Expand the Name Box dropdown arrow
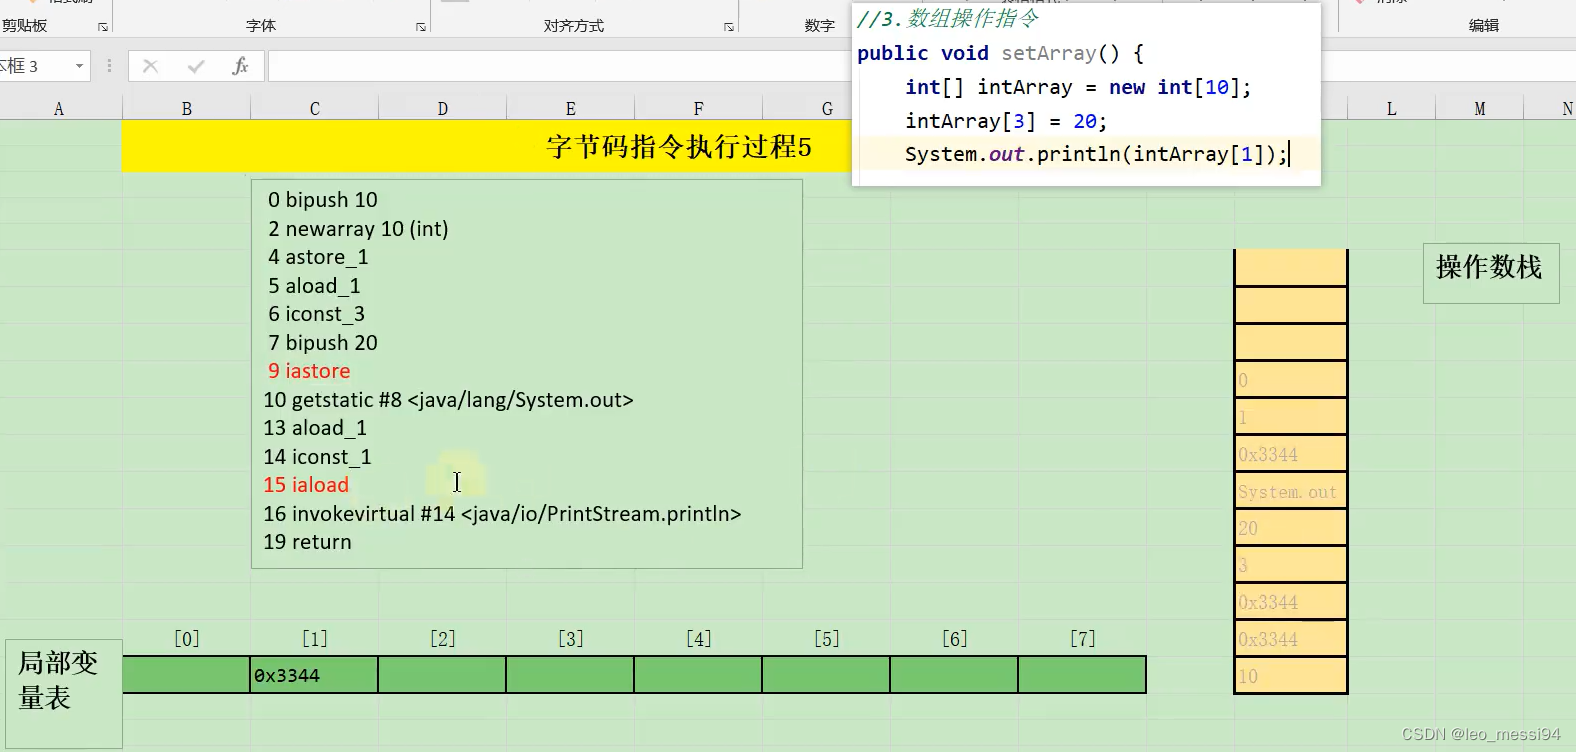The width and height of the screenshot is (1576, 752). (79, 66)
